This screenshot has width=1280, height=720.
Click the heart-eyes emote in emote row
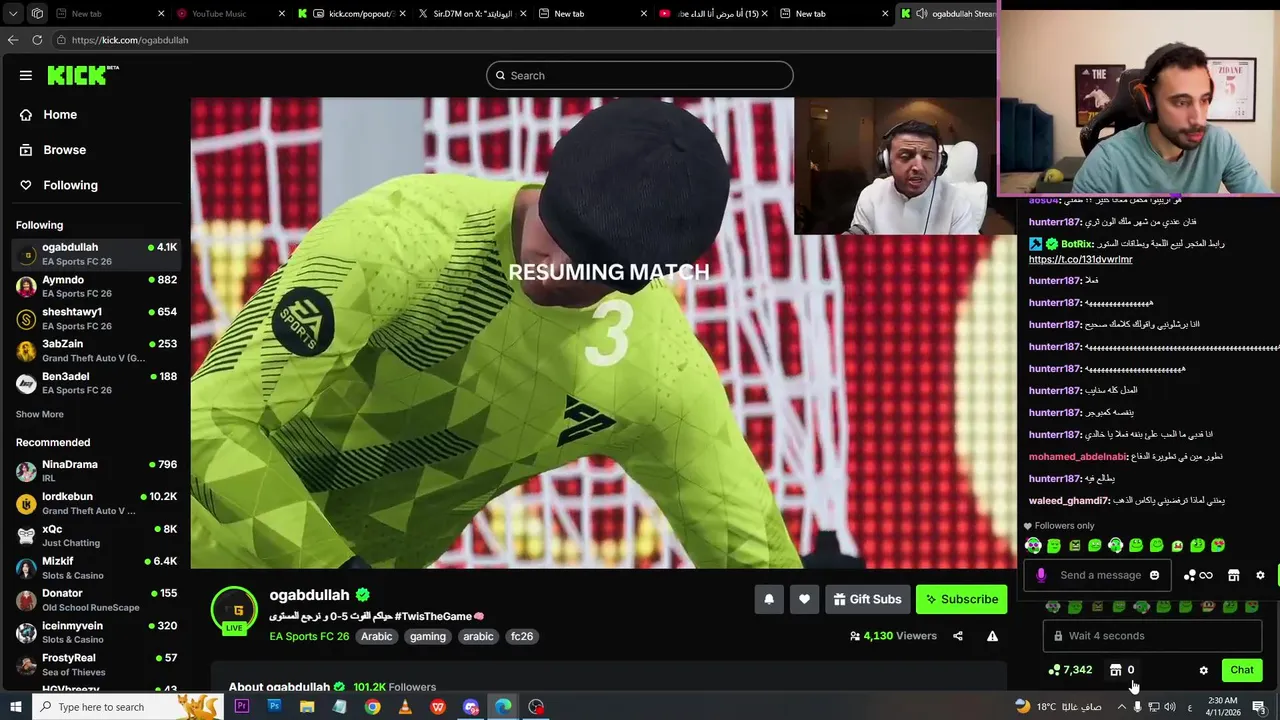pos(1218,545)
